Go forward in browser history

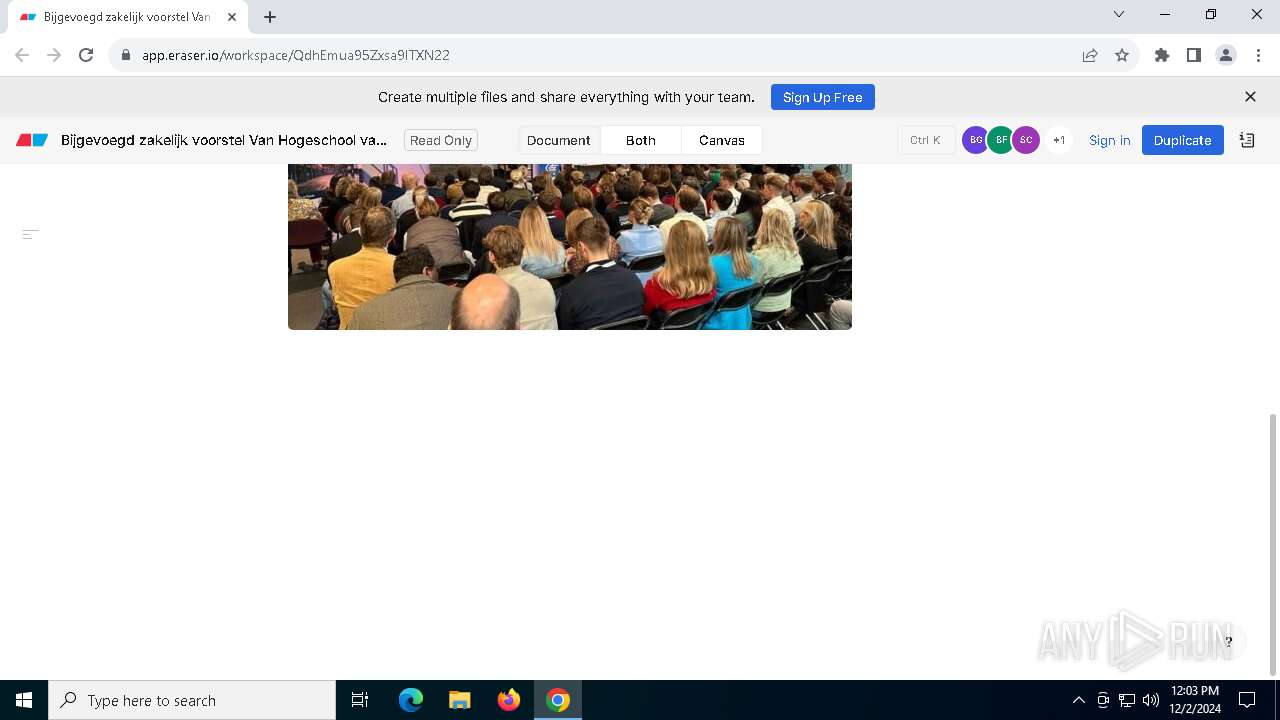54,55
